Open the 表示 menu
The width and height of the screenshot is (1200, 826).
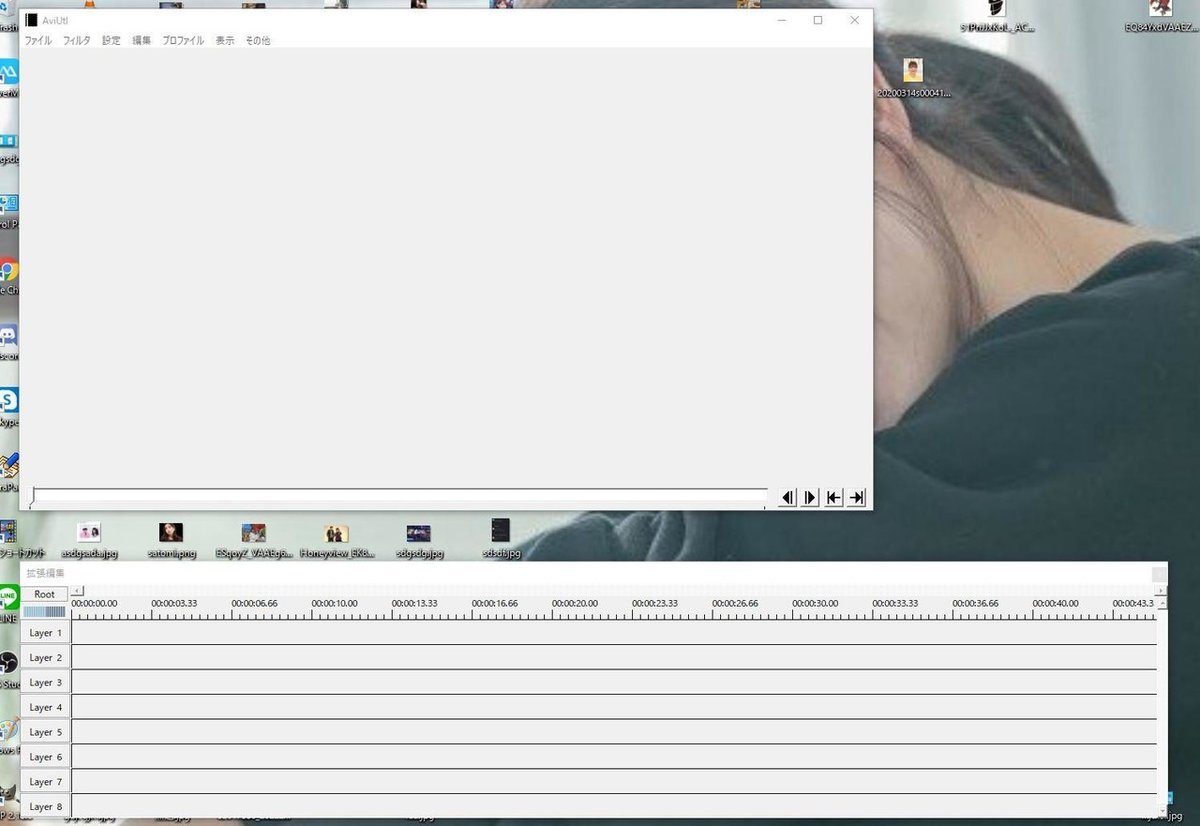click(225, 41)
